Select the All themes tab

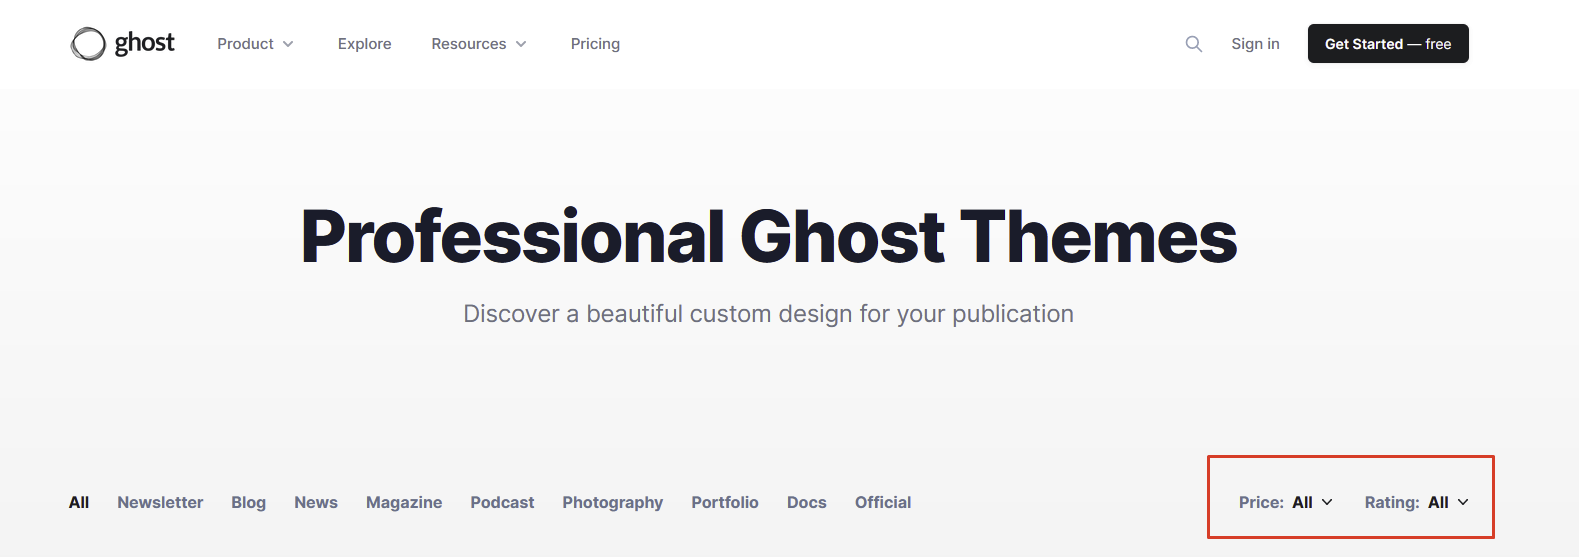[x=79, y=502]
